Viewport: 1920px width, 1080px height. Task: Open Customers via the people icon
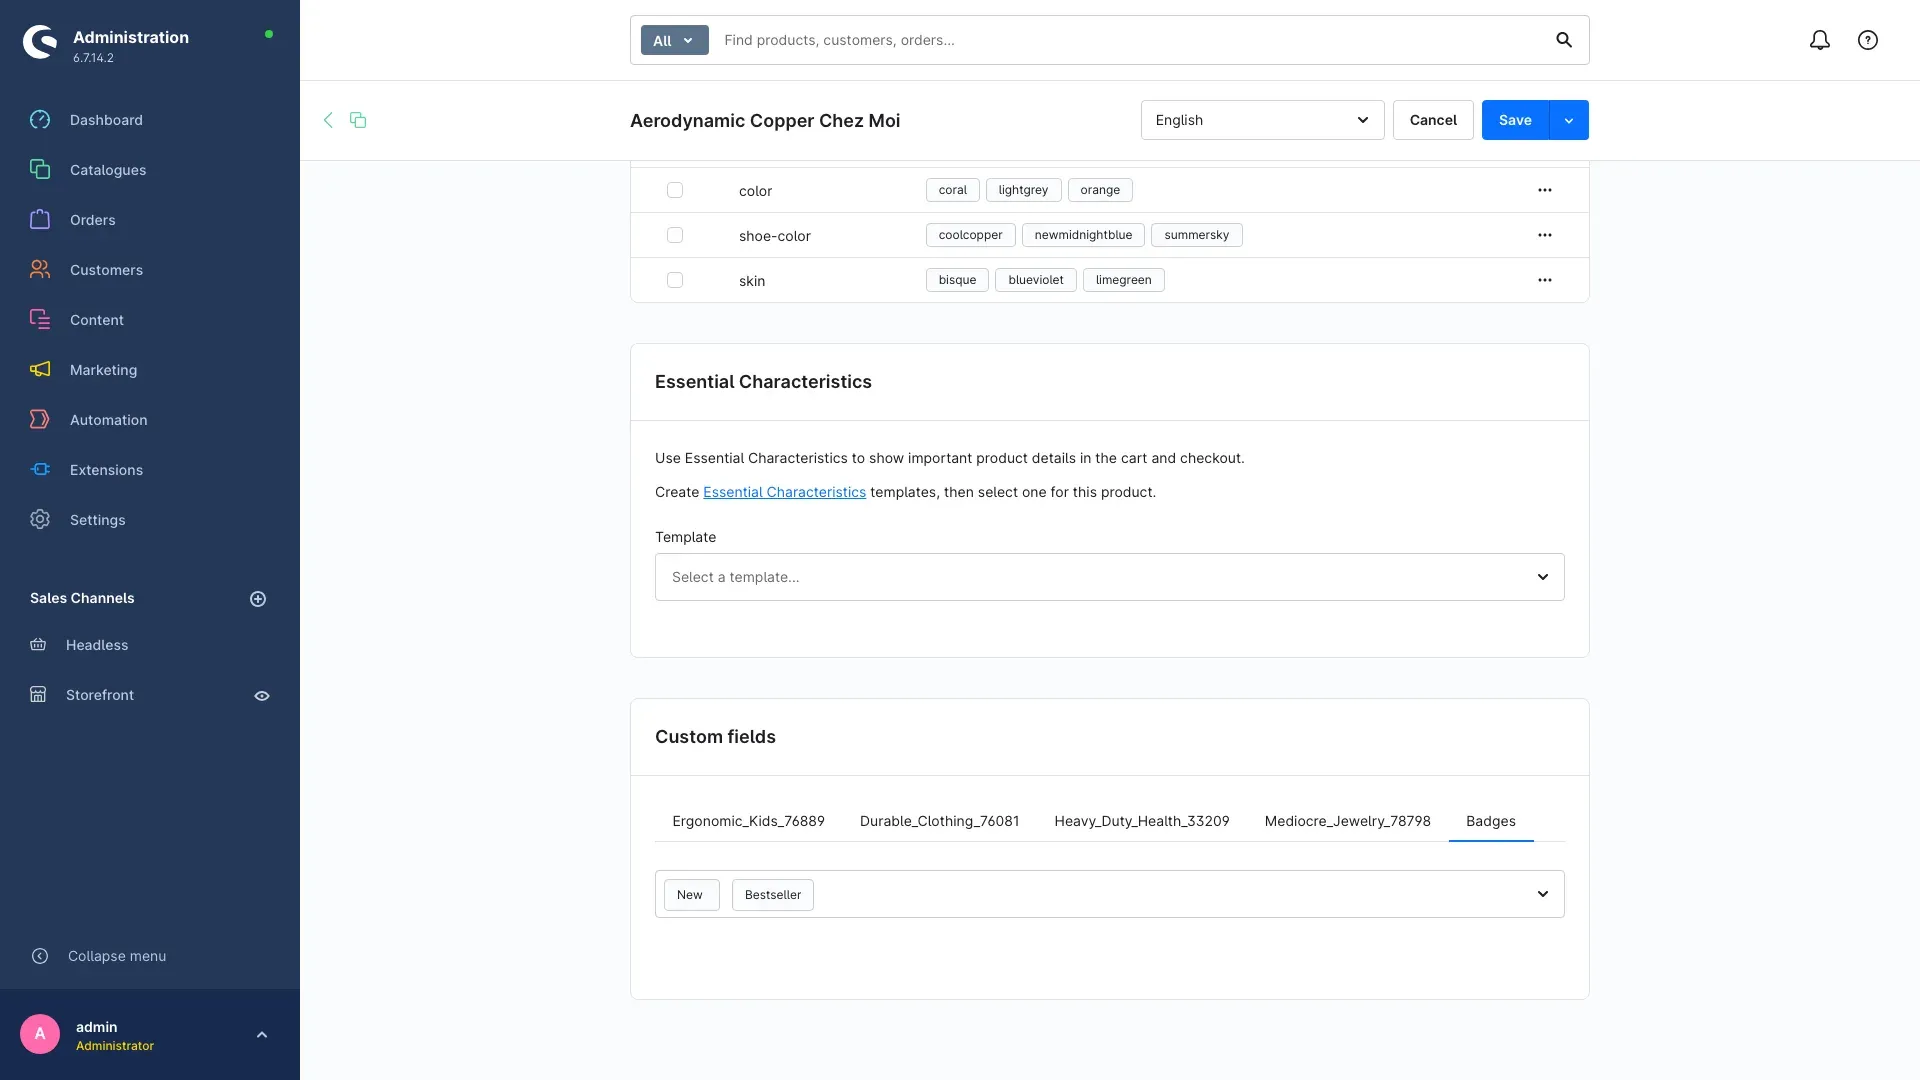click(x=40, y=270)
